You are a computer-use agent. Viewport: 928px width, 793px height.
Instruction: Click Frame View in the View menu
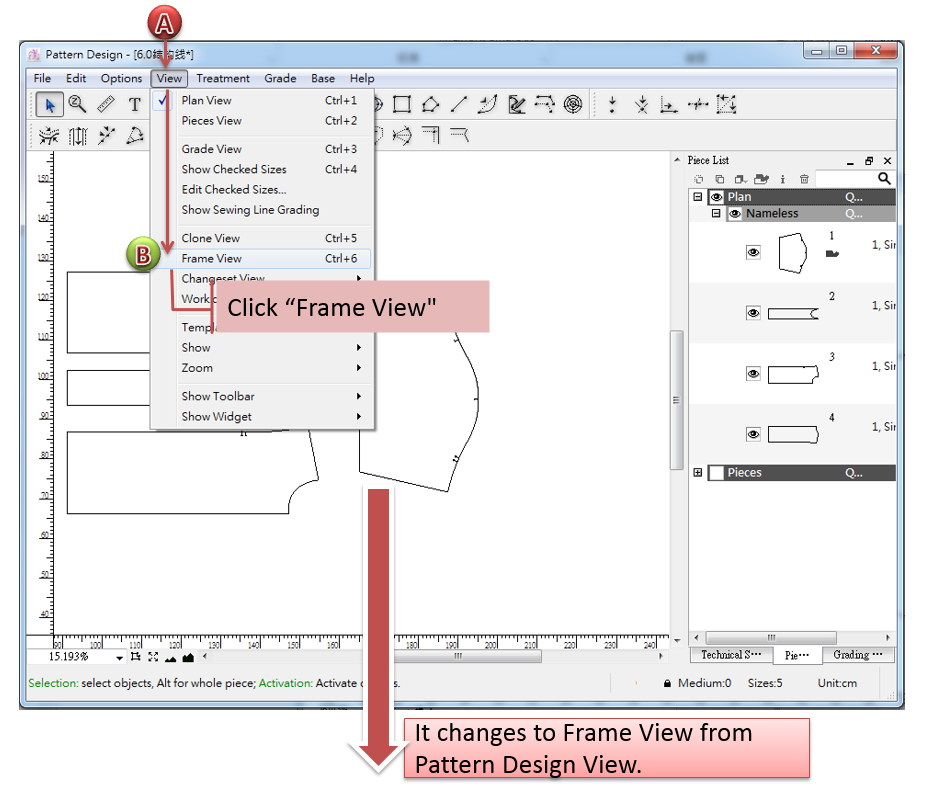point(212,259)
